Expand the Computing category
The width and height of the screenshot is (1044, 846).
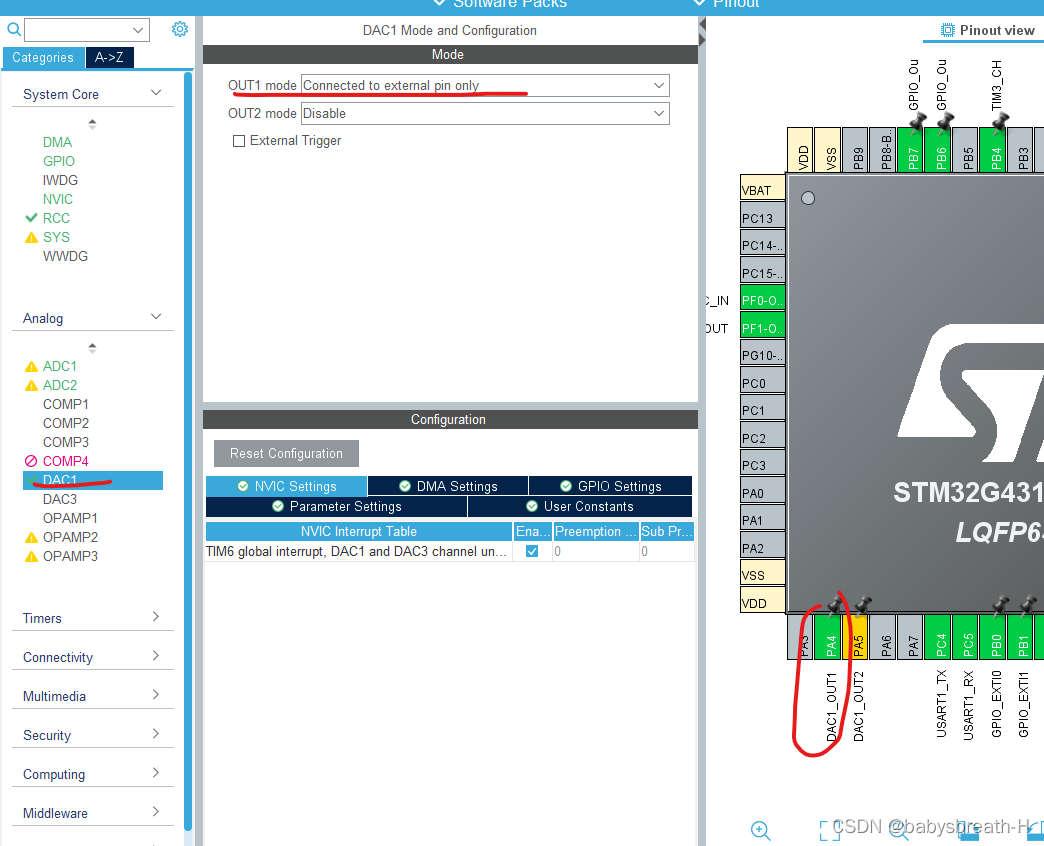[156, 773]
